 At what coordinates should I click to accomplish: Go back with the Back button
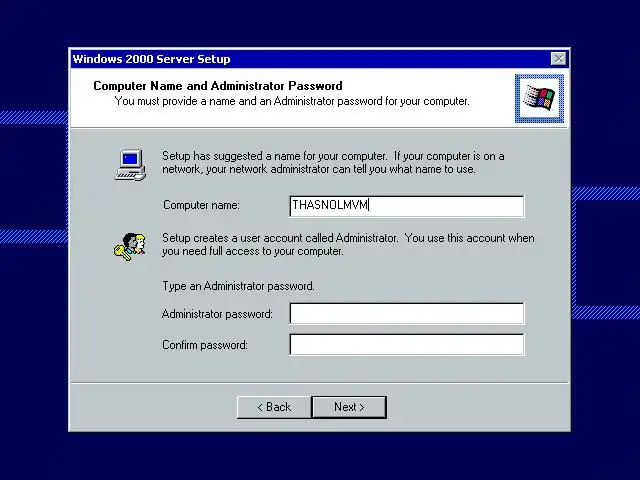(274, 407)
